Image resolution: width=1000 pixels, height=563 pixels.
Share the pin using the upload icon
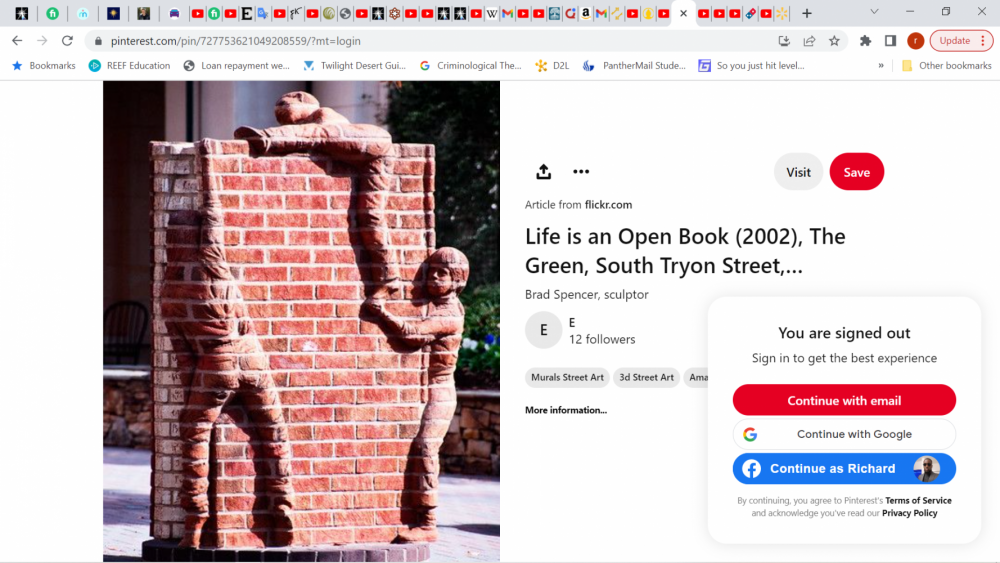[x=543, y=172]
